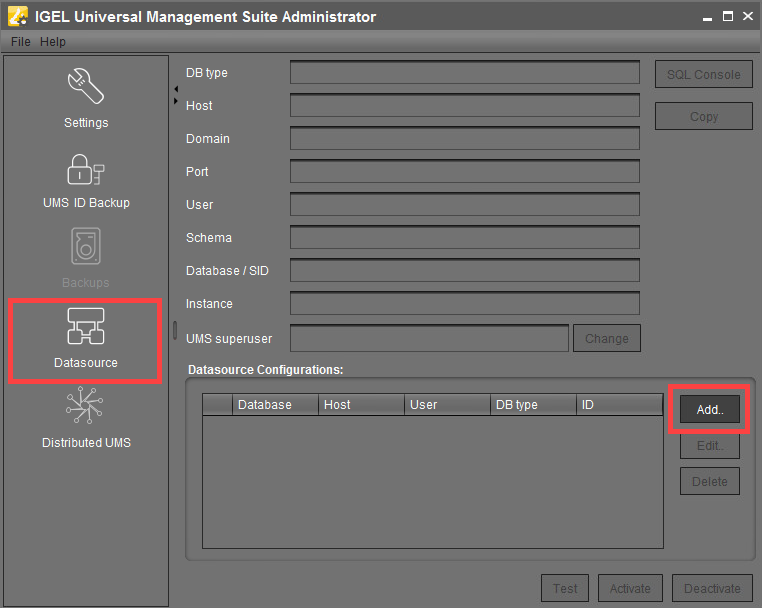Click the IGEL application logo in title bar
The image size is (762, 608).
tap(16, 16)
